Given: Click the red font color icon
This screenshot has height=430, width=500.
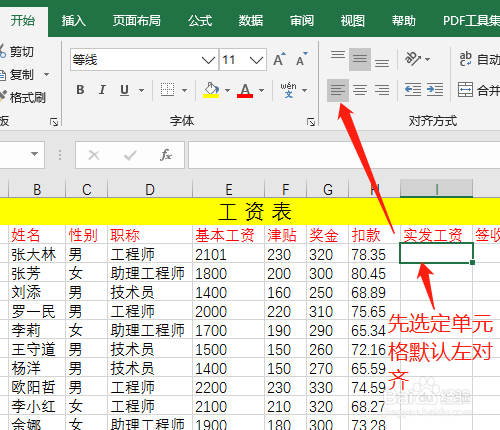Looking at the screenshot, I should pyautogui.click(x=245, y=90).
